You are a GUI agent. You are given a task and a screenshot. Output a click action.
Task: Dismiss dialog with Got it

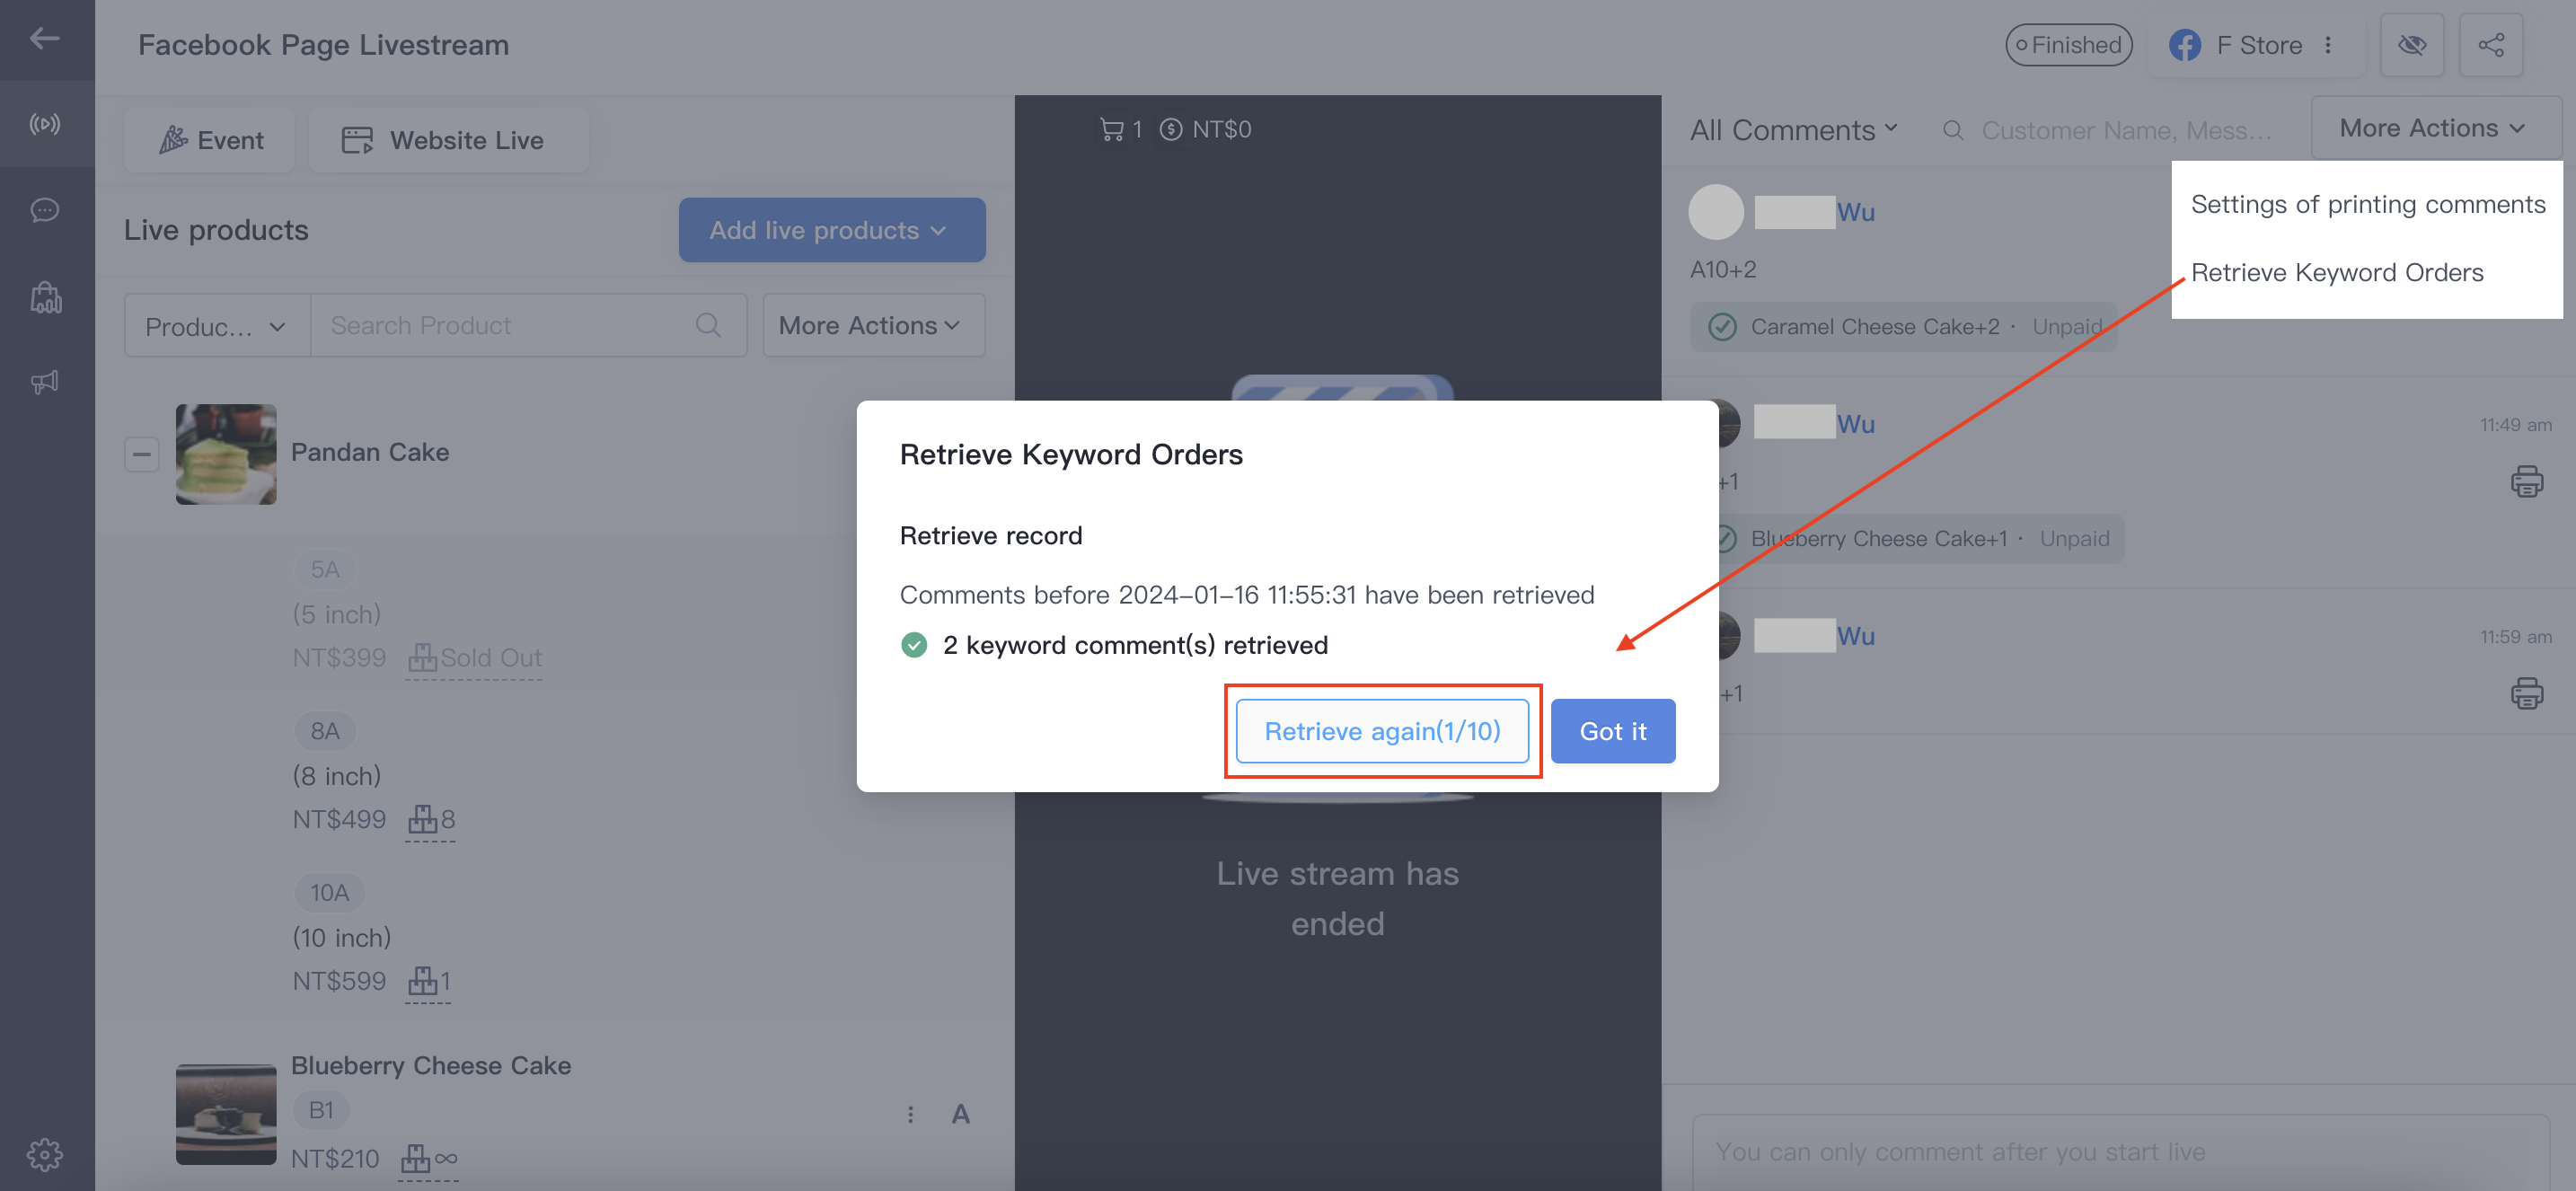(x=1612, y=731)
